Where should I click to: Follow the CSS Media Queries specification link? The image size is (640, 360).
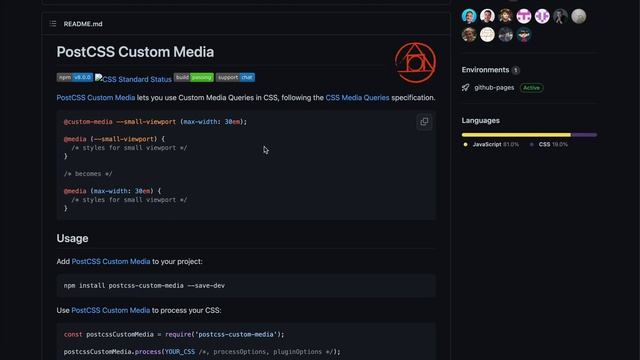(357, 98)
